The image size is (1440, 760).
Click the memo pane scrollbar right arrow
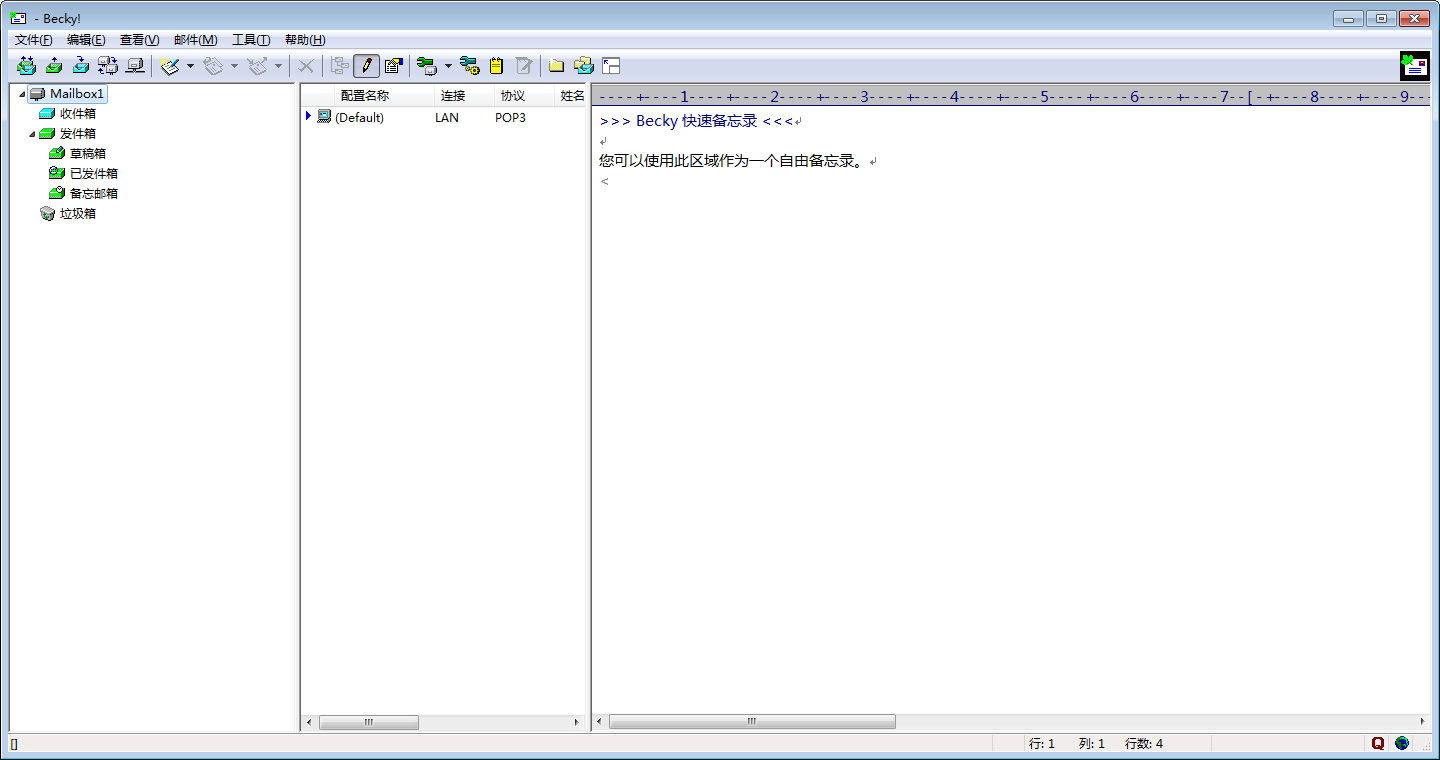(1422, 722)
